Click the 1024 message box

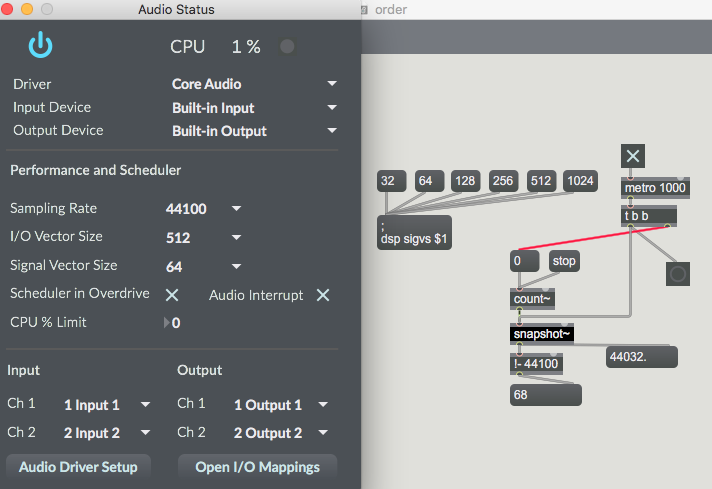pyautogui.click(x=580, y=181)
